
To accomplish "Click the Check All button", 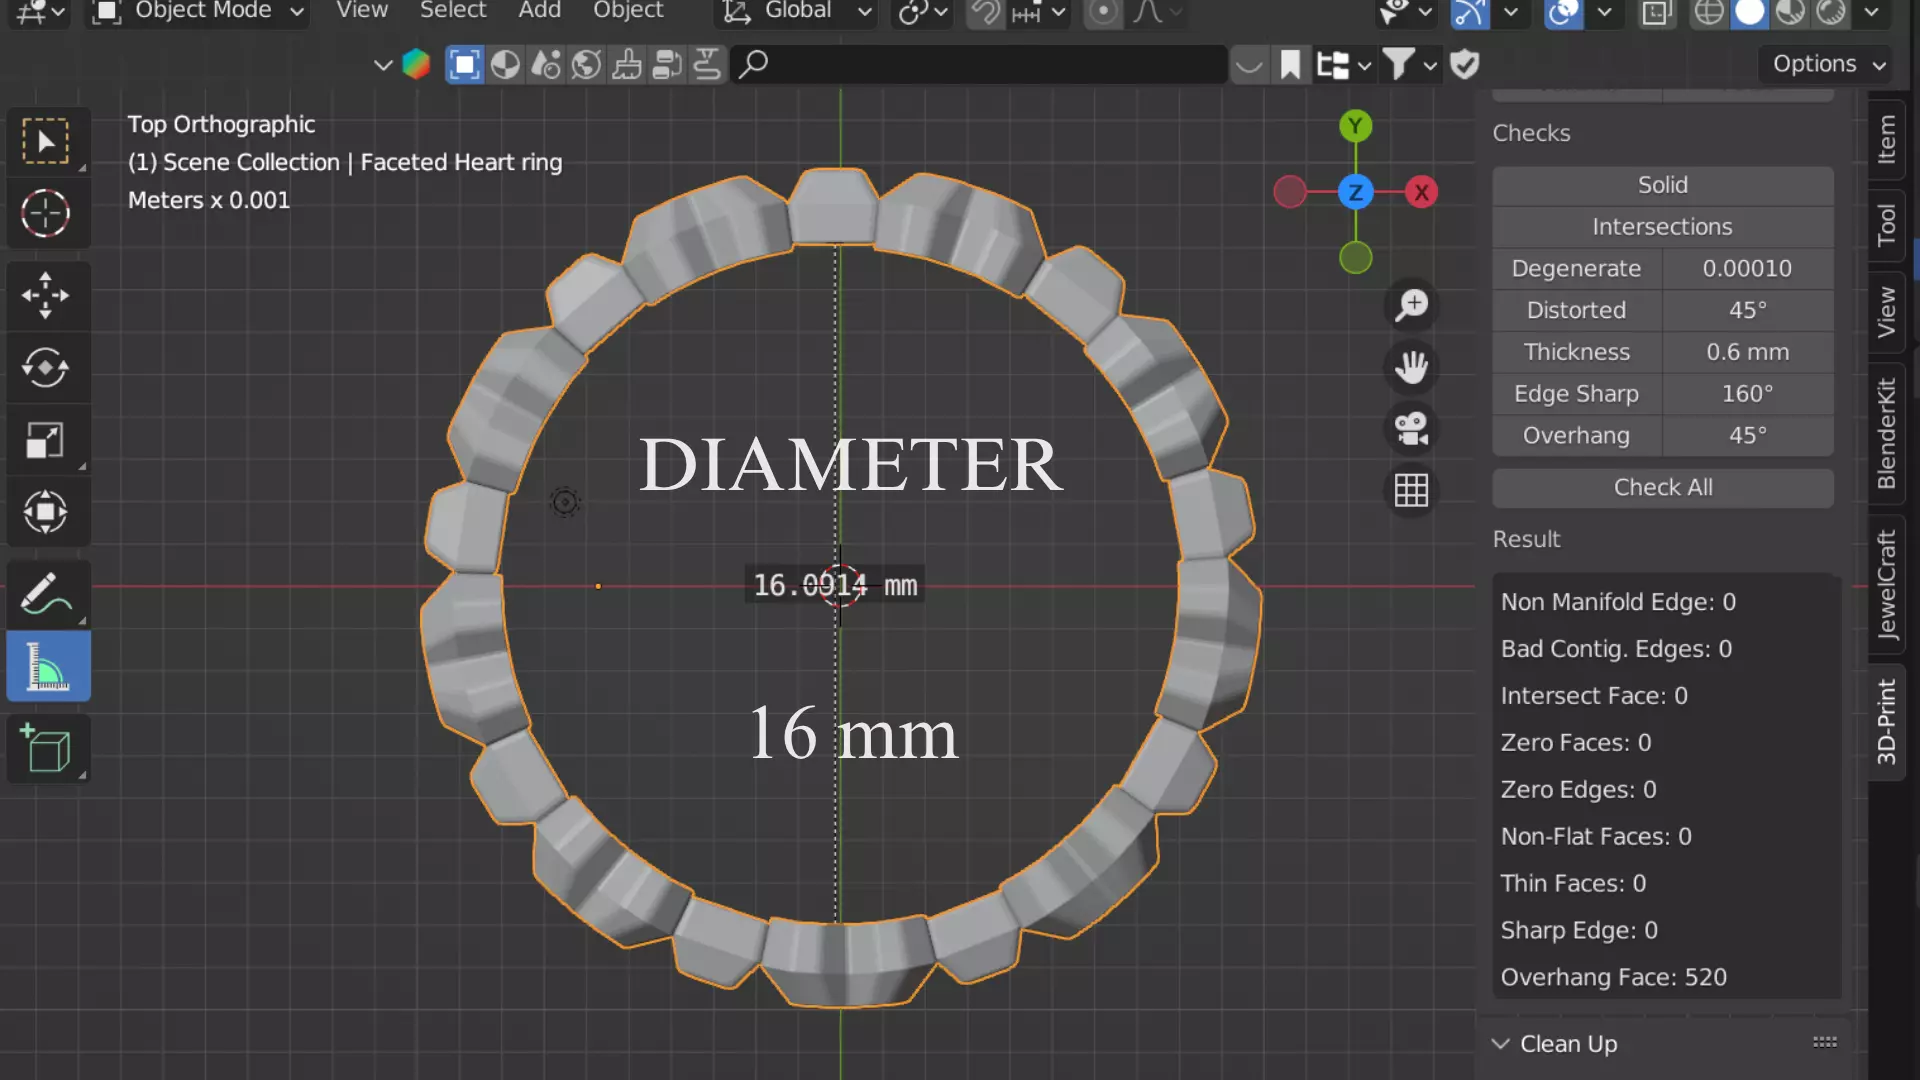I will tap(1662, 487).
